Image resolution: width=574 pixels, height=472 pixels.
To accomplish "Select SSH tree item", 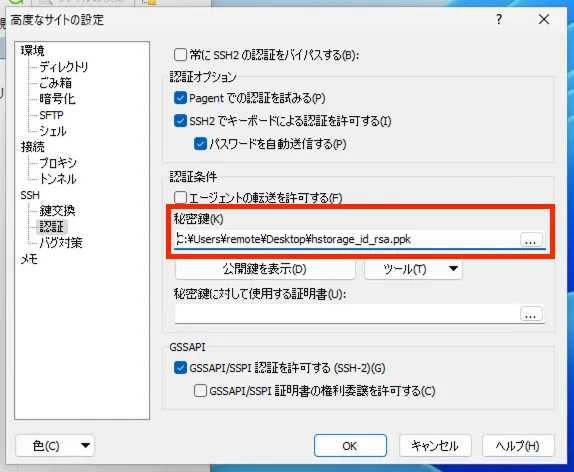I will (x=30, y=195).
